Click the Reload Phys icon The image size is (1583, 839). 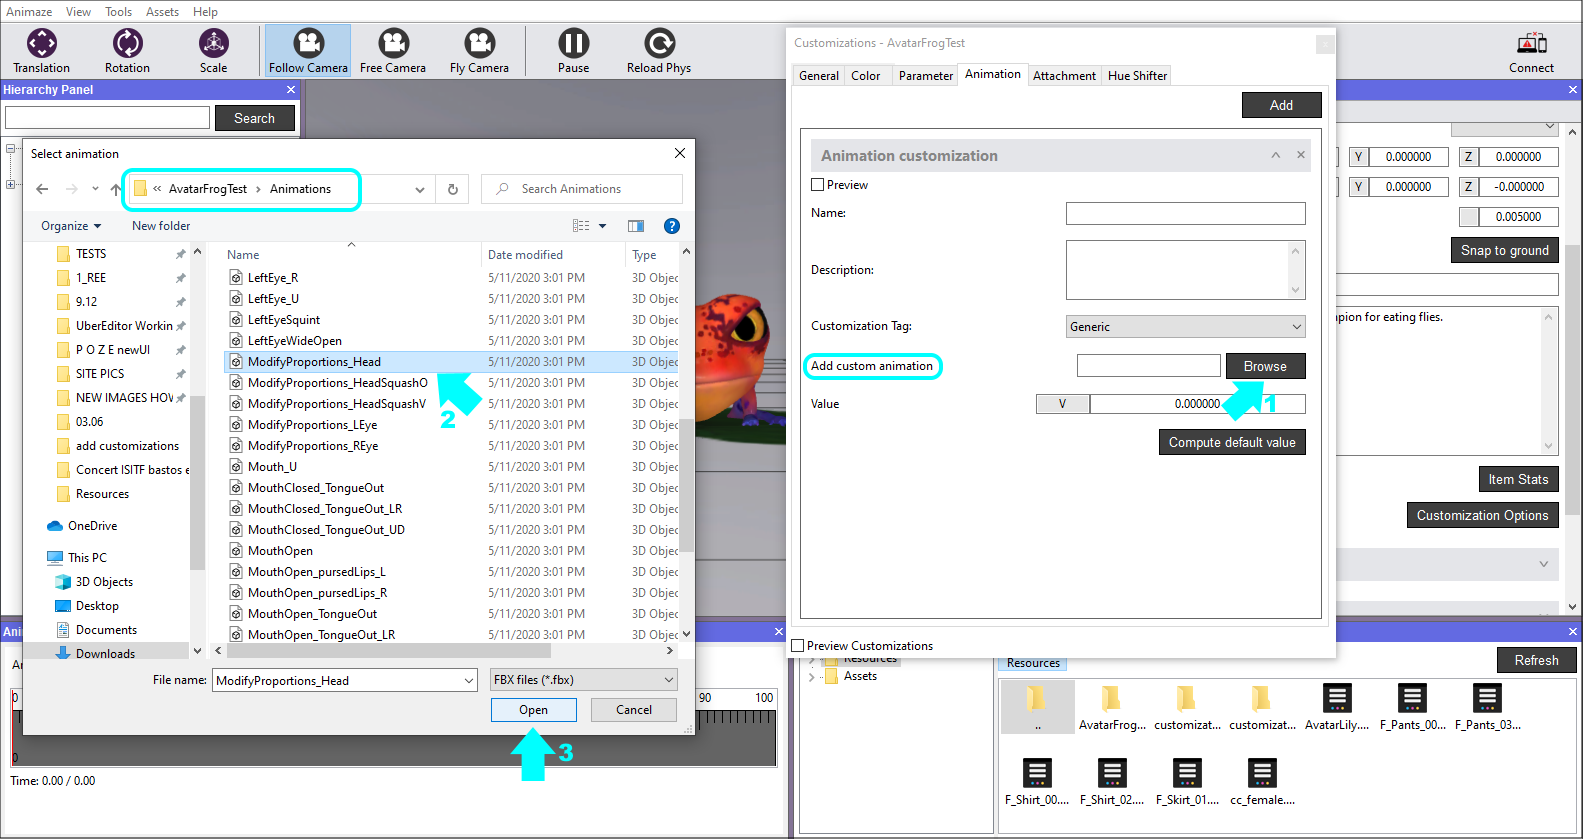pyautogui.click(x=659, y=51)
